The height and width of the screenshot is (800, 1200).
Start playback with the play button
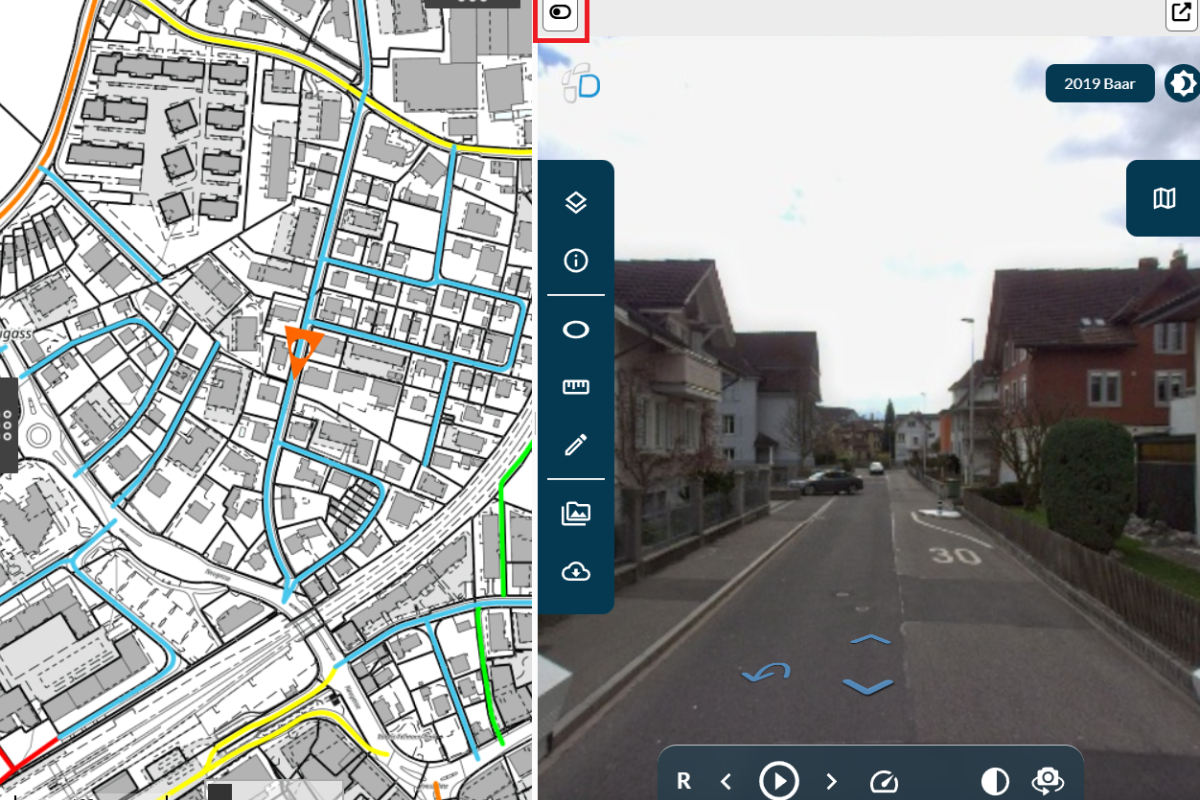click(779, 781)
